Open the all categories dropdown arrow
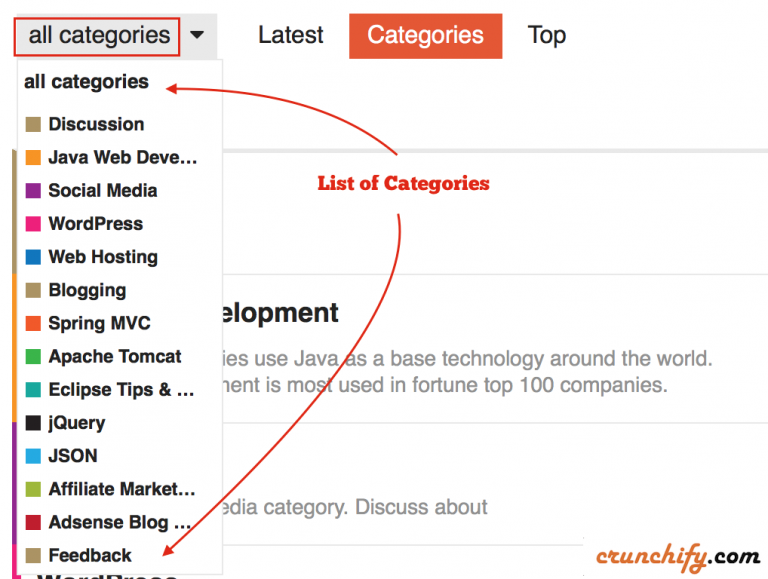 (x=197, y=36)
